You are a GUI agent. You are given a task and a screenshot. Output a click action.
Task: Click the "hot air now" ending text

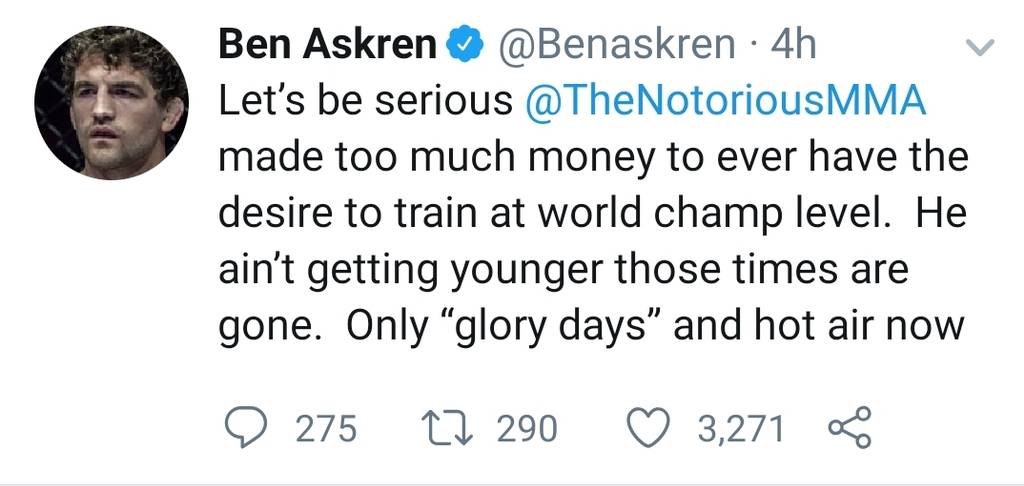click(859, 328)
